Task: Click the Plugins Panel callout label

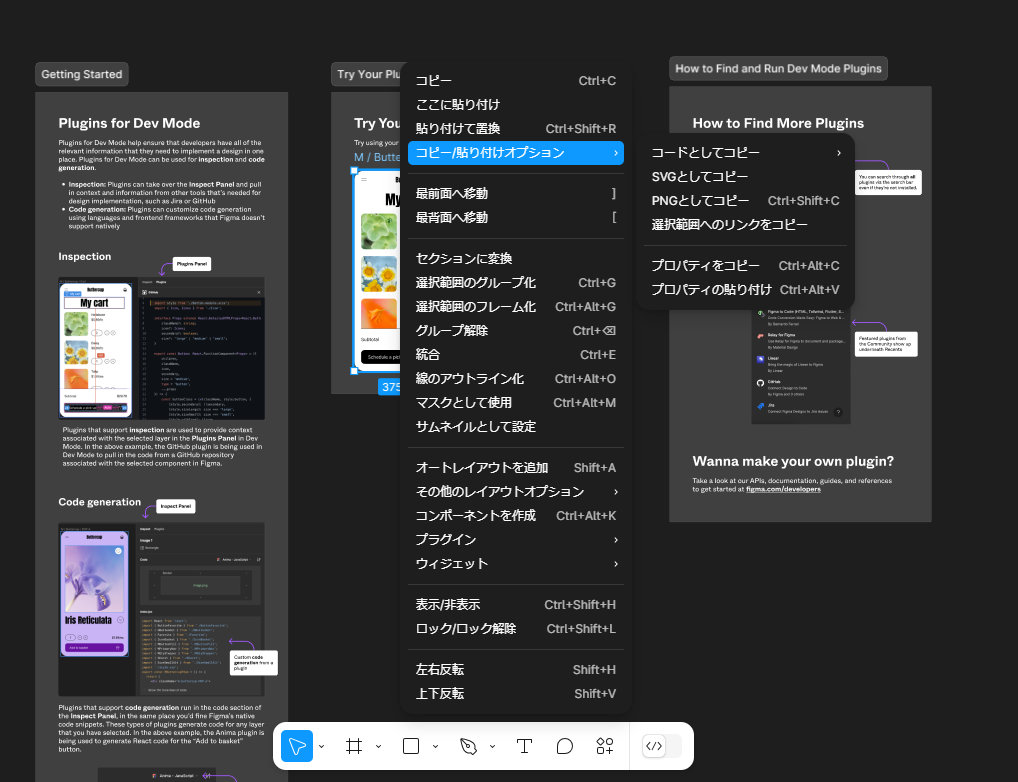Action: pos(192,264)
